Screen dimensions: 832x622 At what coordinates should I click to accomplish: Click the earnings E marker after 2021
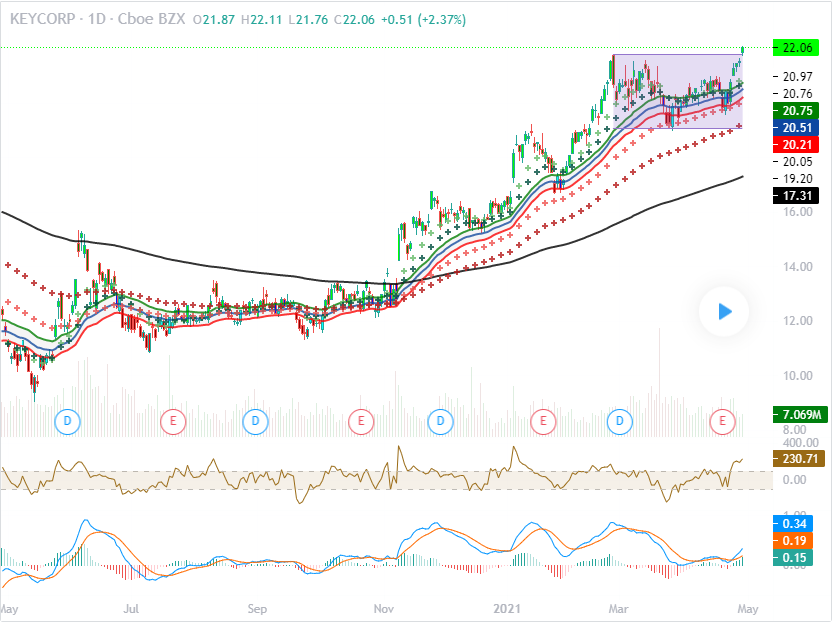pos(544,421)
